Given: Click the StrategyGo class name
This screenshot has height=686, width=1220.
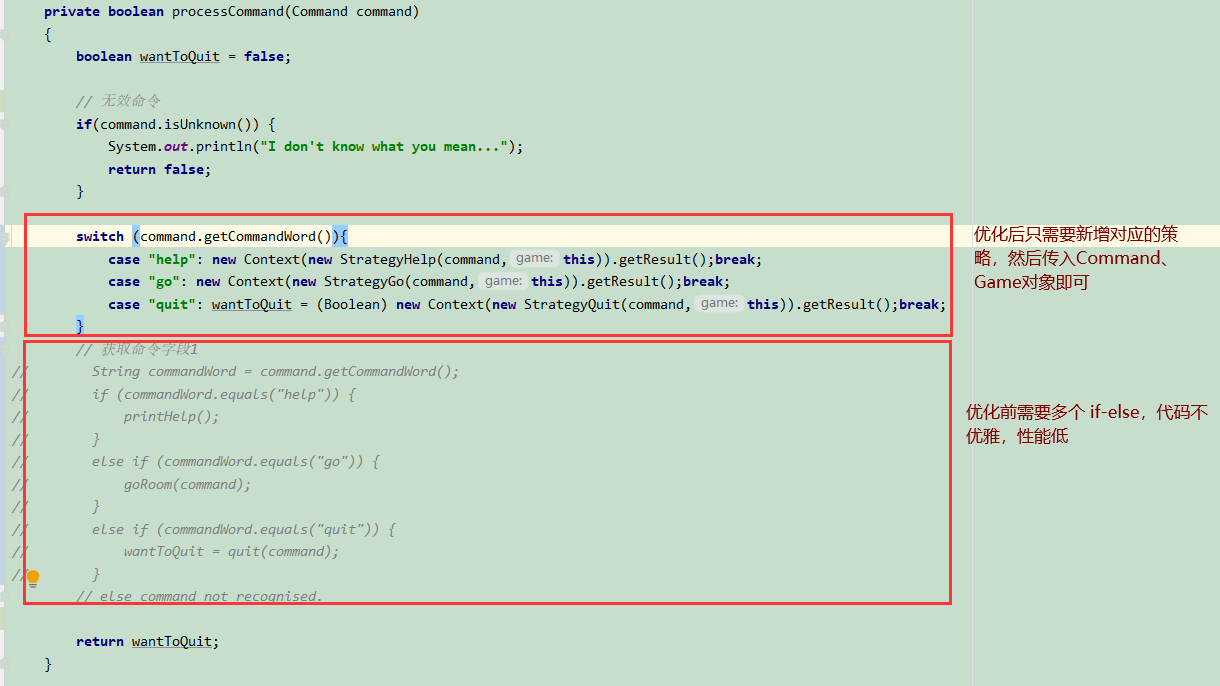Looking at the screenshot, I should coord(364,282).
